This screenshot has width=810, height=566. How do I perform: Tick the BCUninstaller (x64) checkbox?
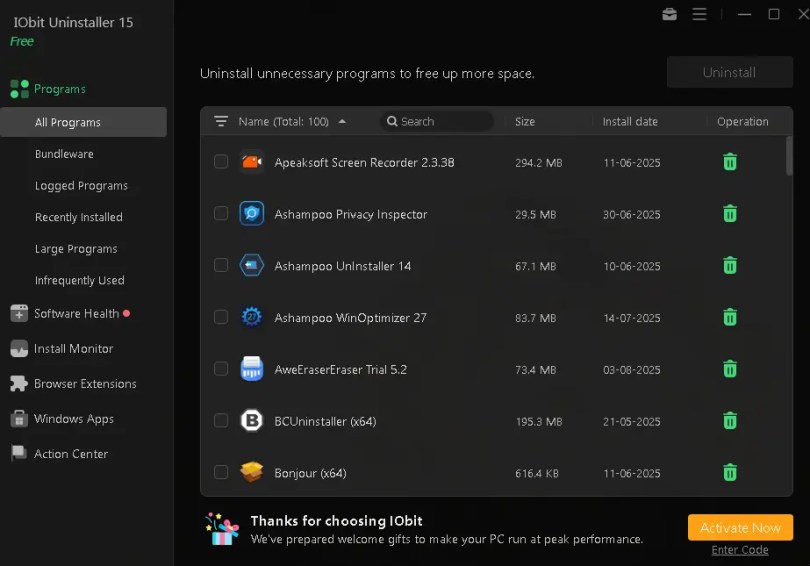pyautogui.click(x=221, y=420)
